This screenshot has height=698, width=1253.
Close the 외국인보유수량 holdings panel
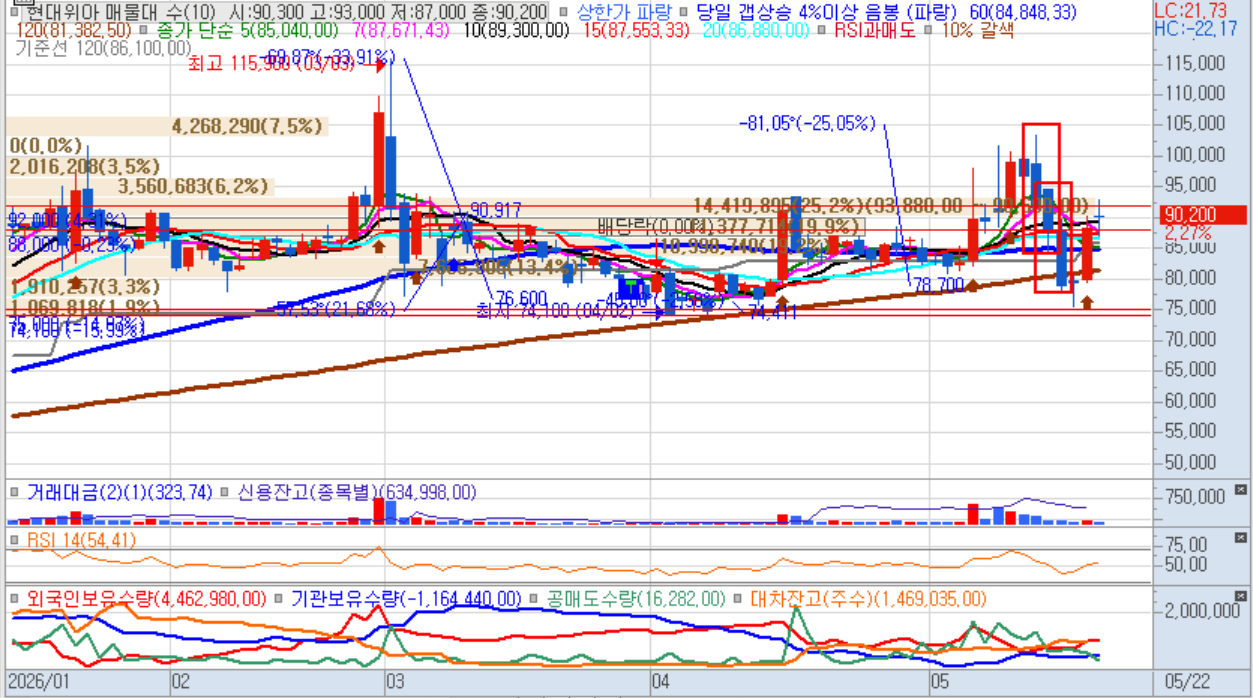(x=1241, y=597)
